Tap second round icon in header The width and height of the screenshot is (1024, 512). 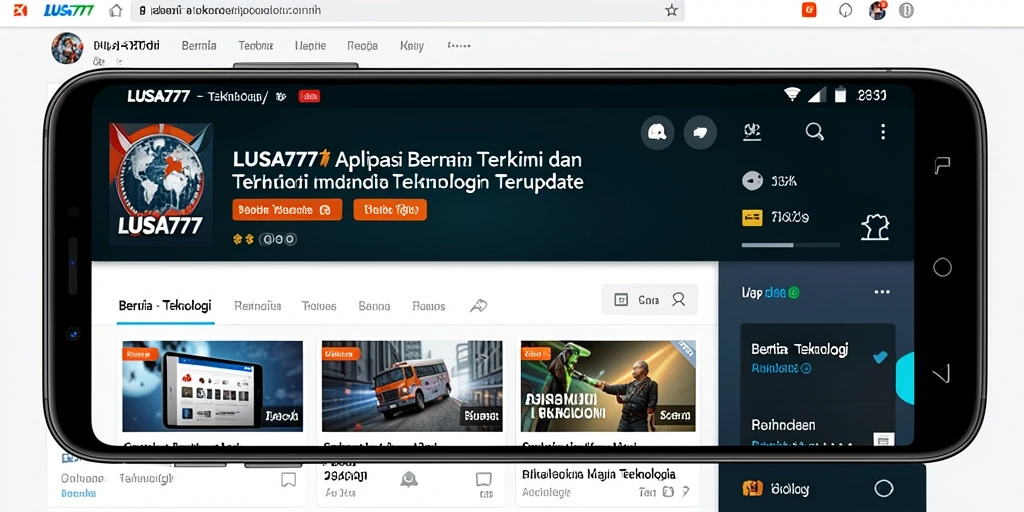700,133
